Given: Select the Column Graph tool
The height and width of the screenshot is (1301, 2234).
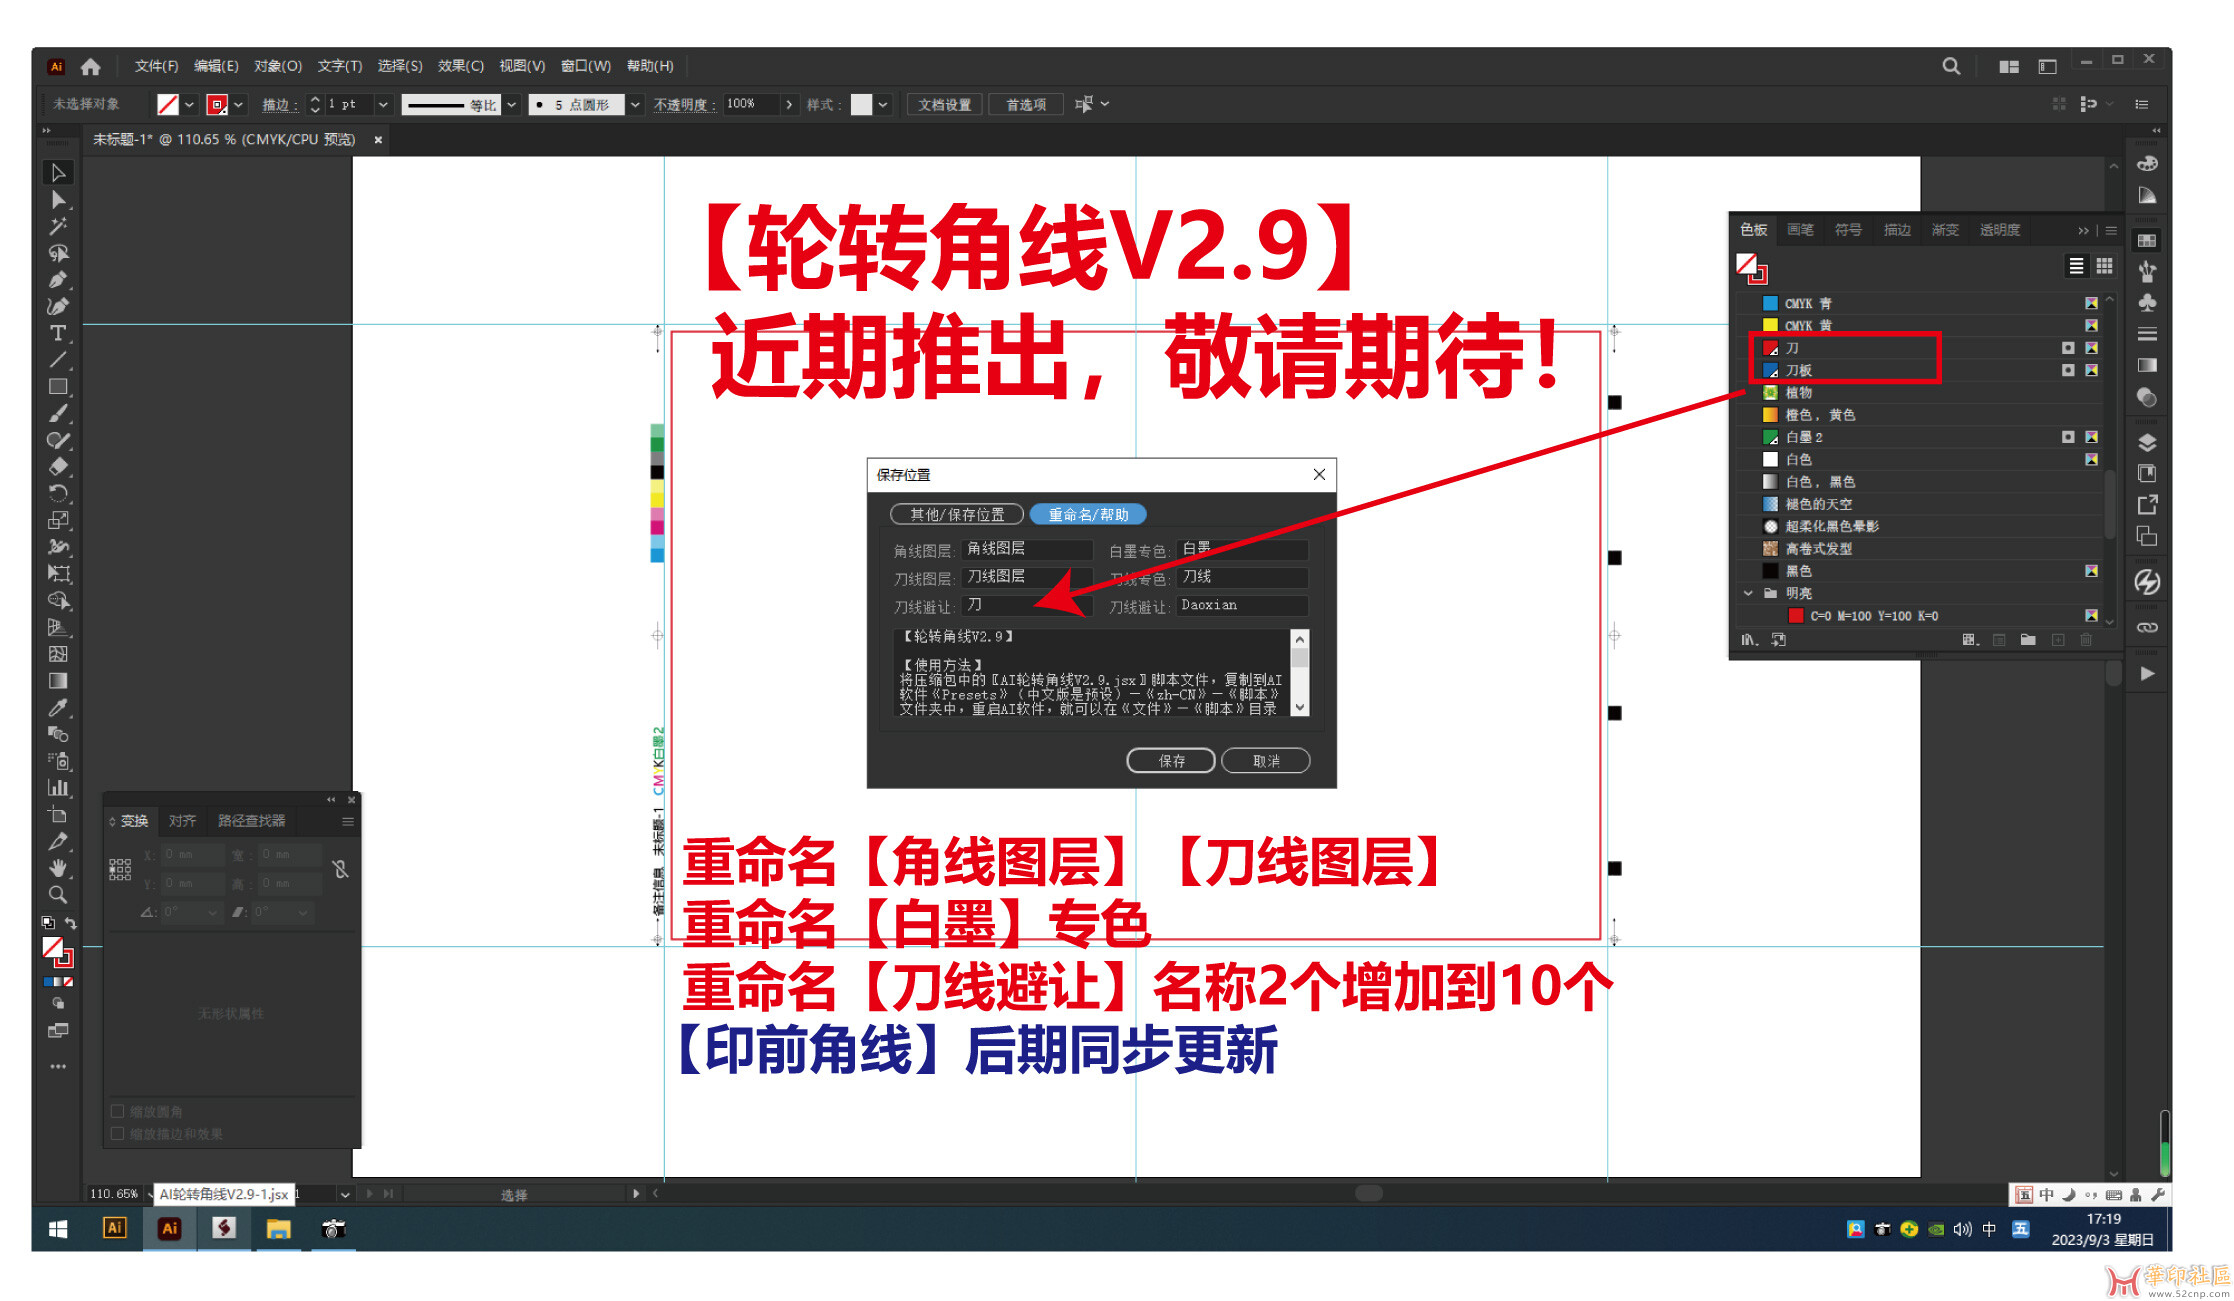Looking at the screenshot, I should pos(58,788).
